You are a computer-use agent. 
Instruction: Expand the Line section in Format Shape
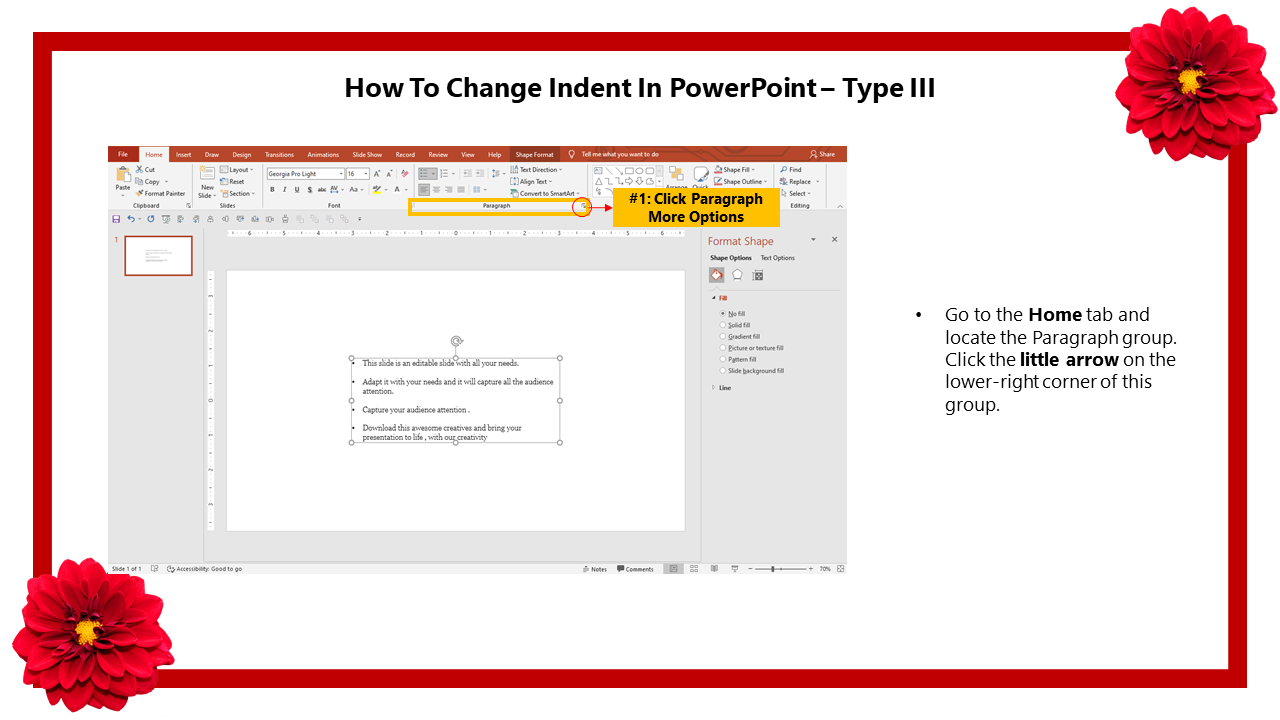click(724, 388)
